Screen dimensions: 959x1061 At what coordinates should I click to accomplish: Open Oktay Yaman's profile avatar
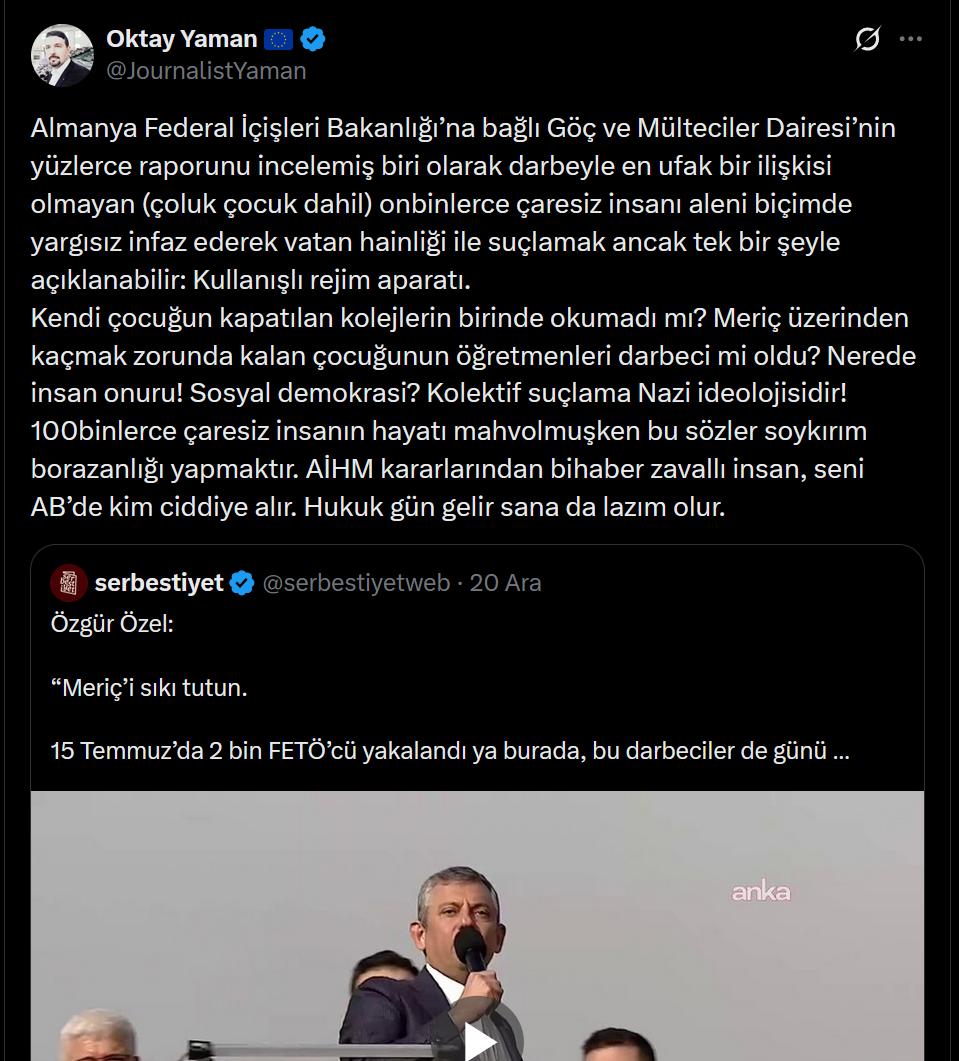coord(62,55)
